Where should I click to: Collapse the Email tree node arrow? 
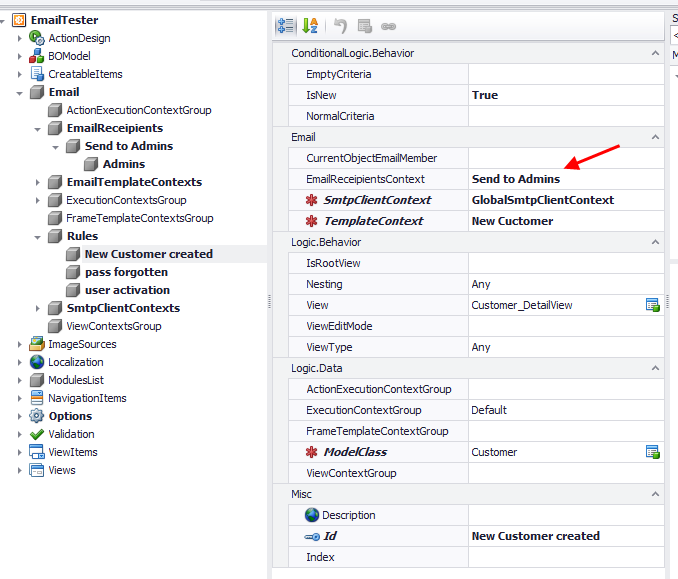[x=19, y=93]
